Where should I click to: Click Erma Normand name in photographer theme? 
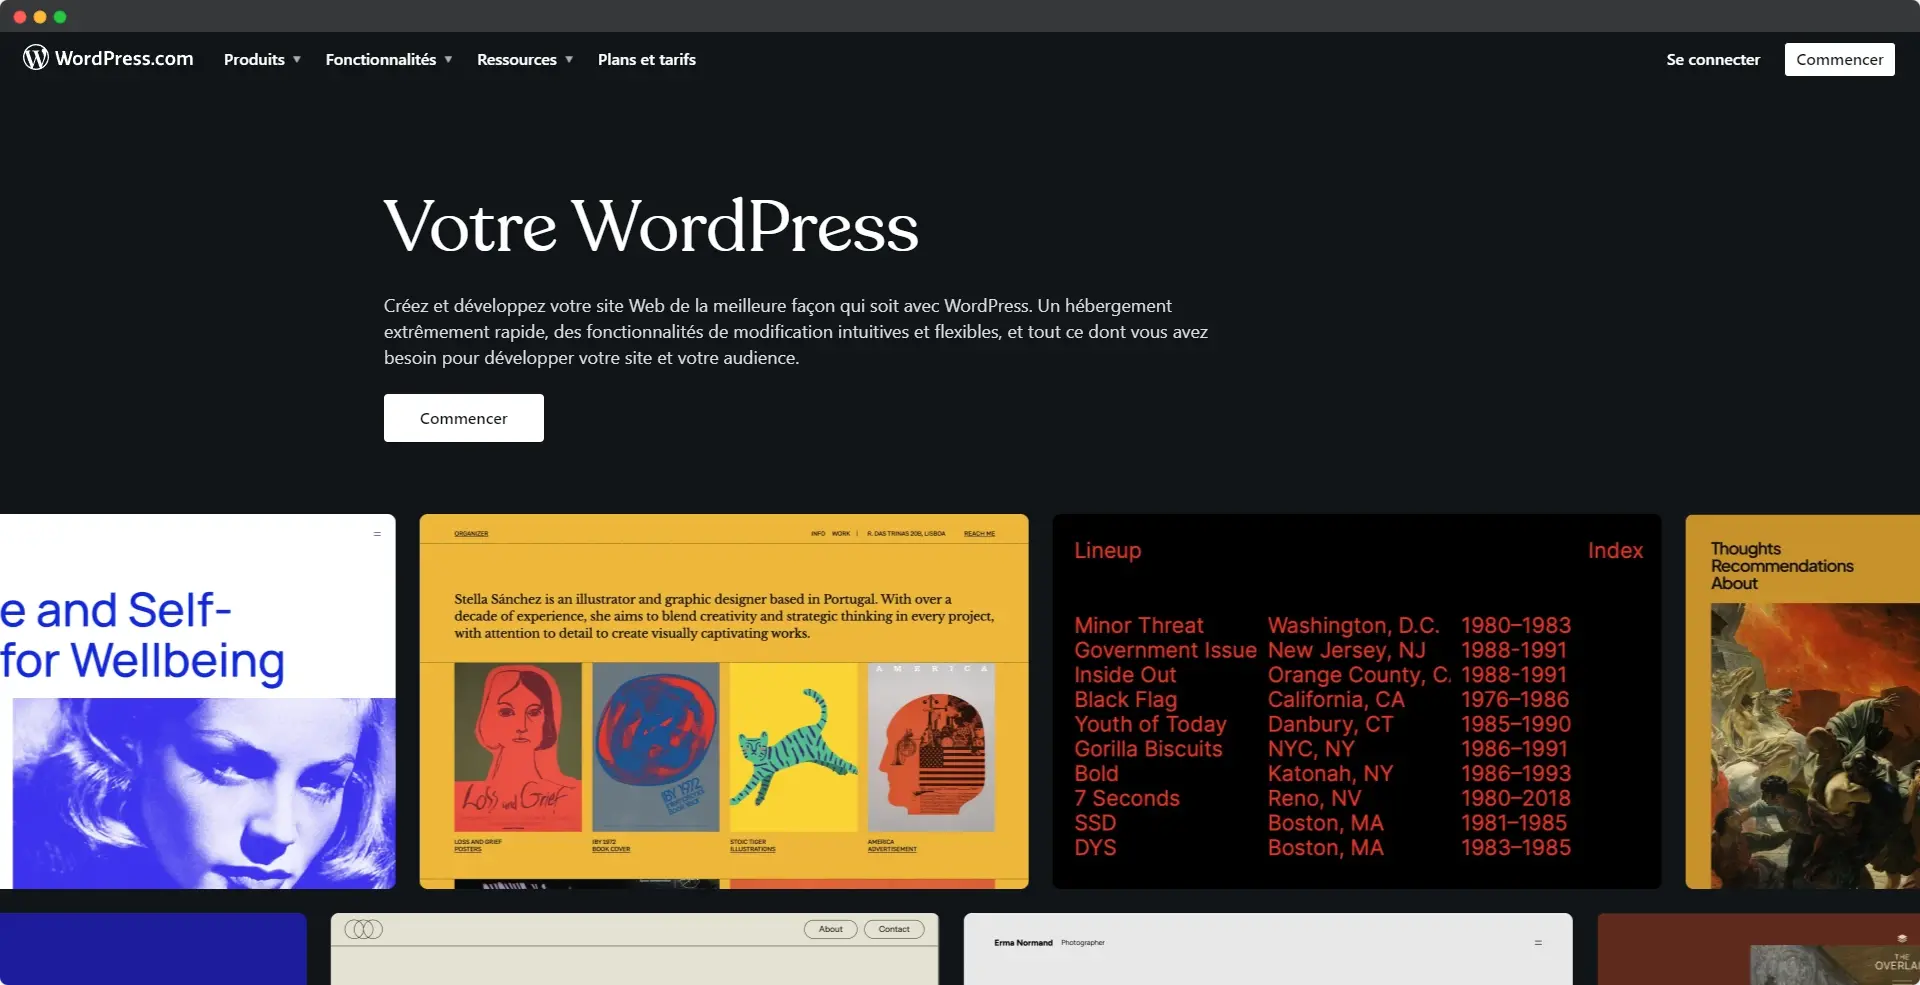click(x=1023, y=942)
